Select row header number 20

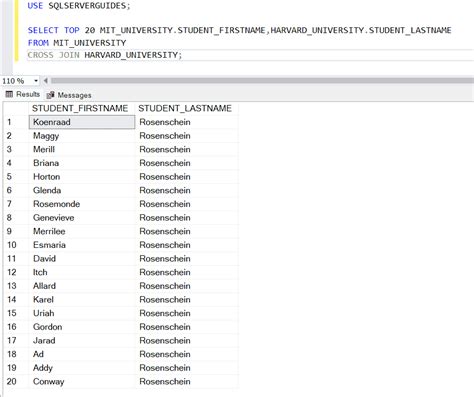16,382
